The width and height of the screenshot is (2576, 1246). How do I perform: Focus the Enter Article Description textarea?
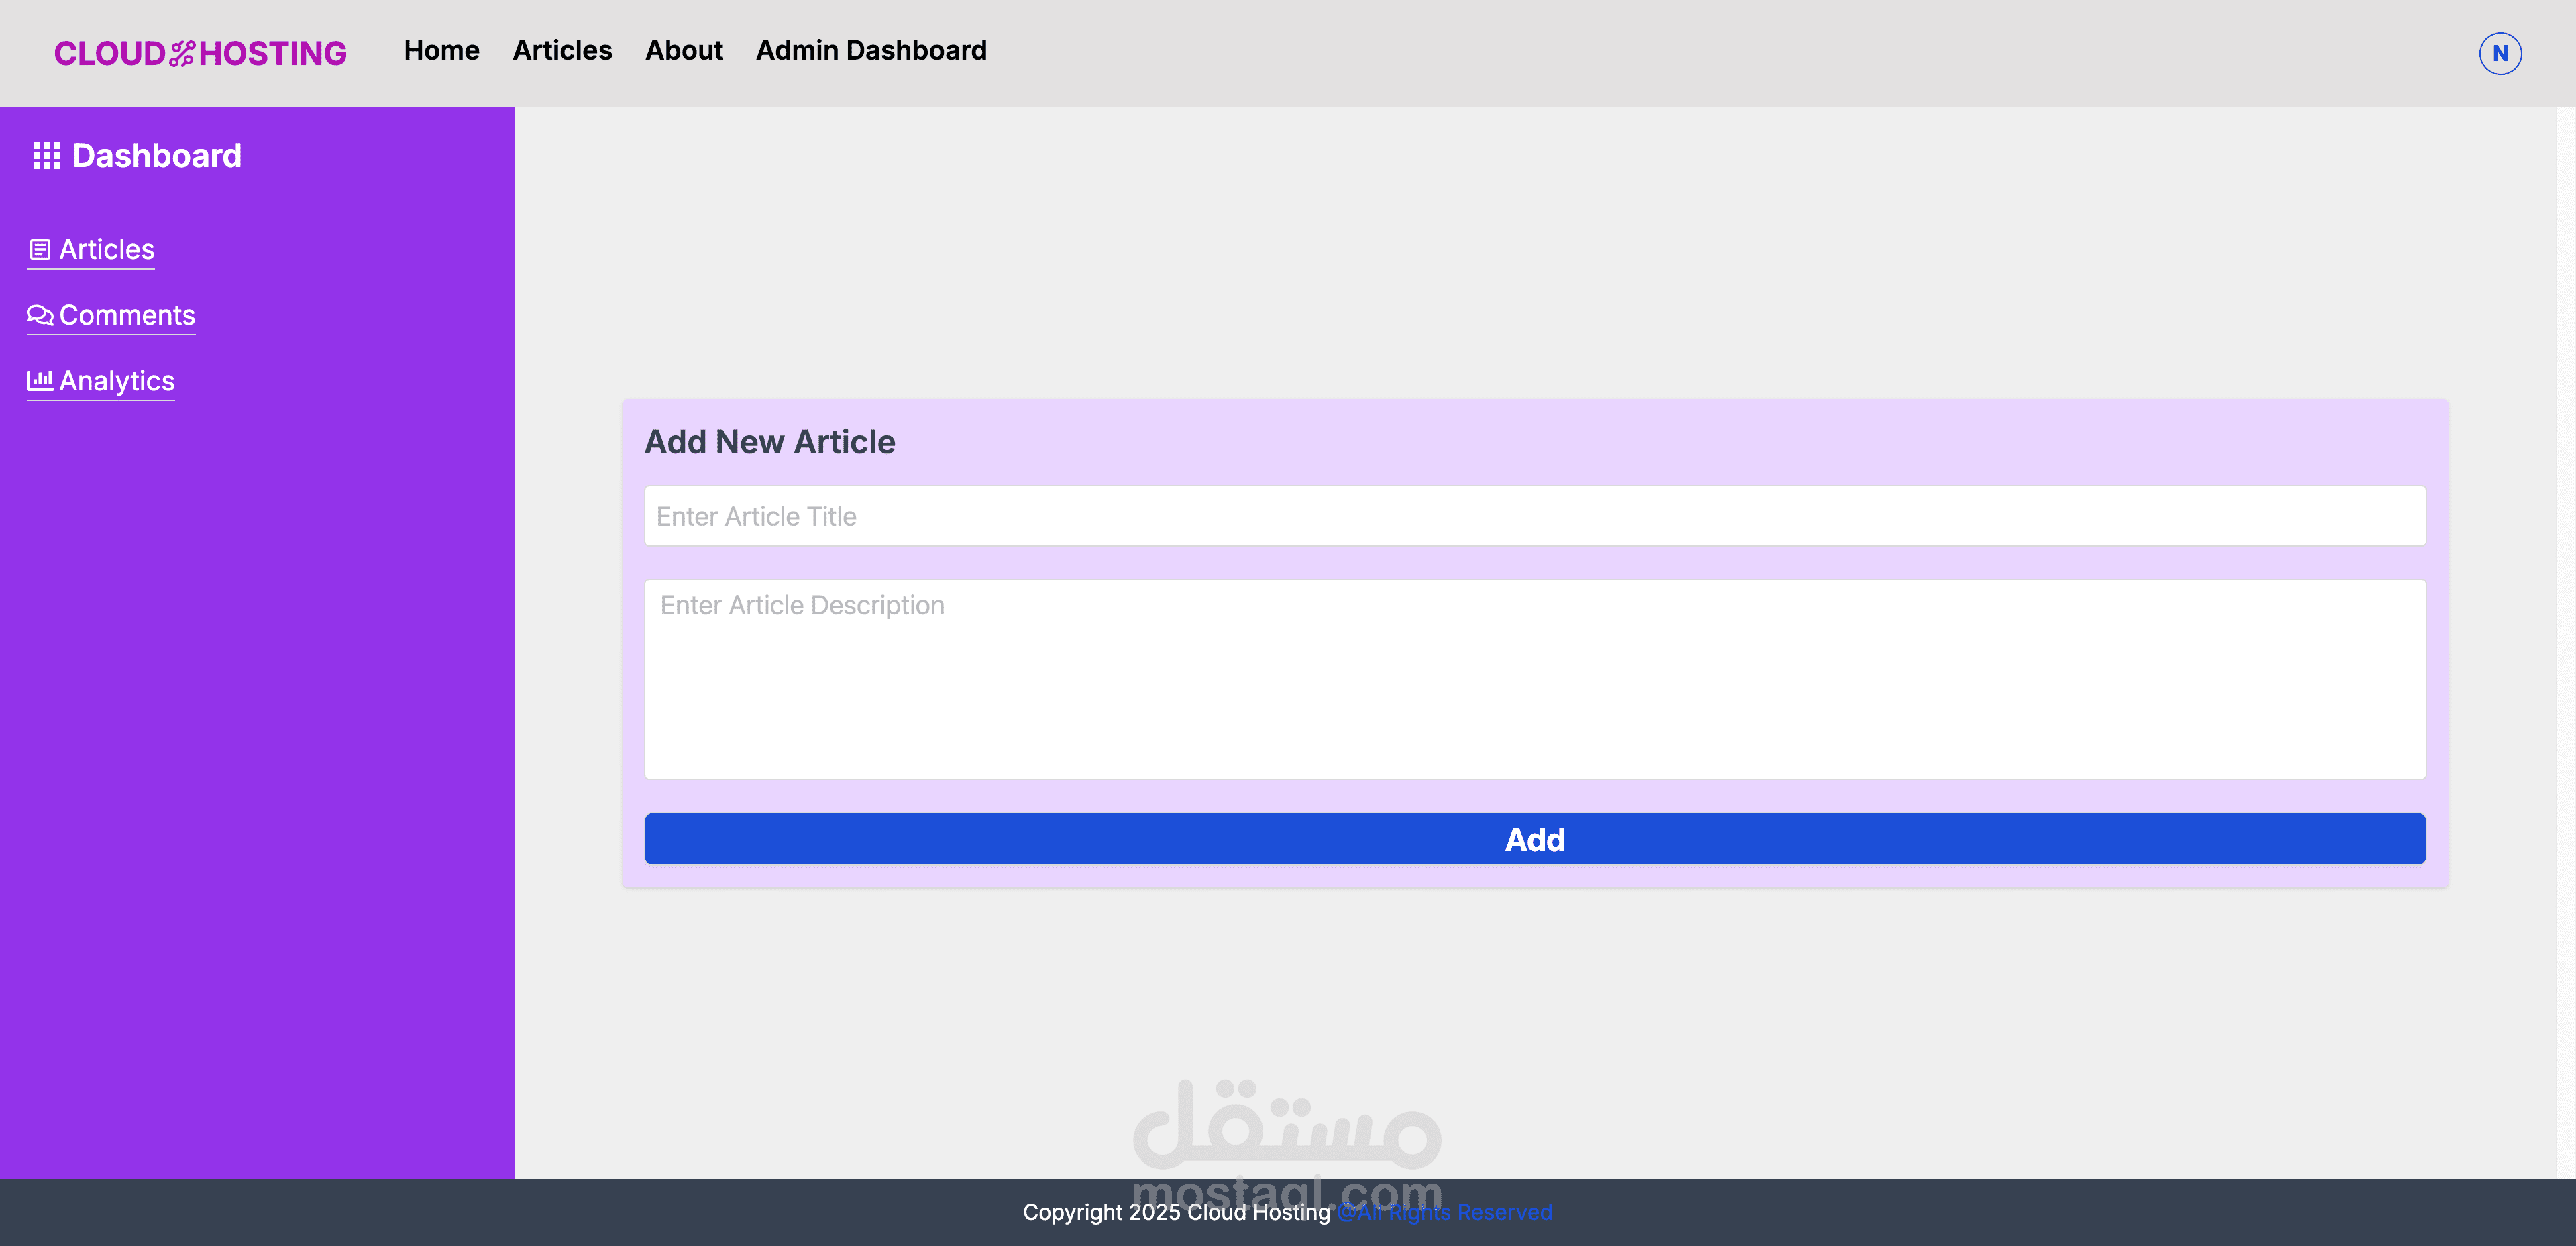click(x=1534, y=679)
